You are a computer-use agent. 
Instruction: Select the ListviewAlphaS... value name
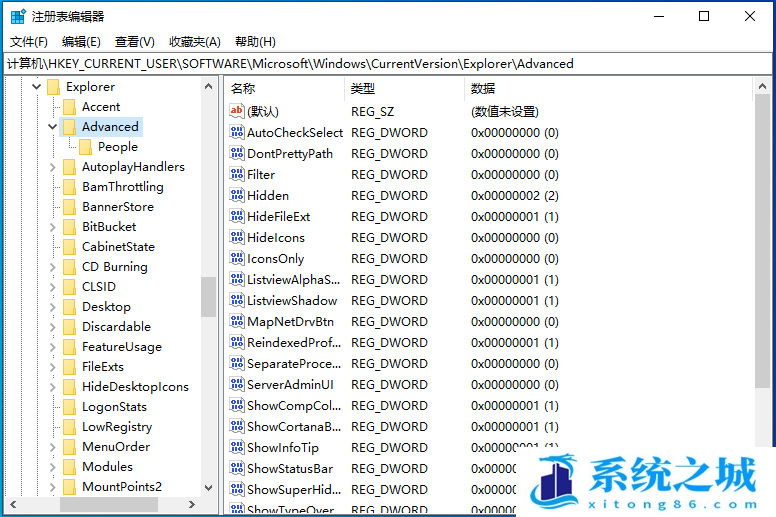pos(293,280)
